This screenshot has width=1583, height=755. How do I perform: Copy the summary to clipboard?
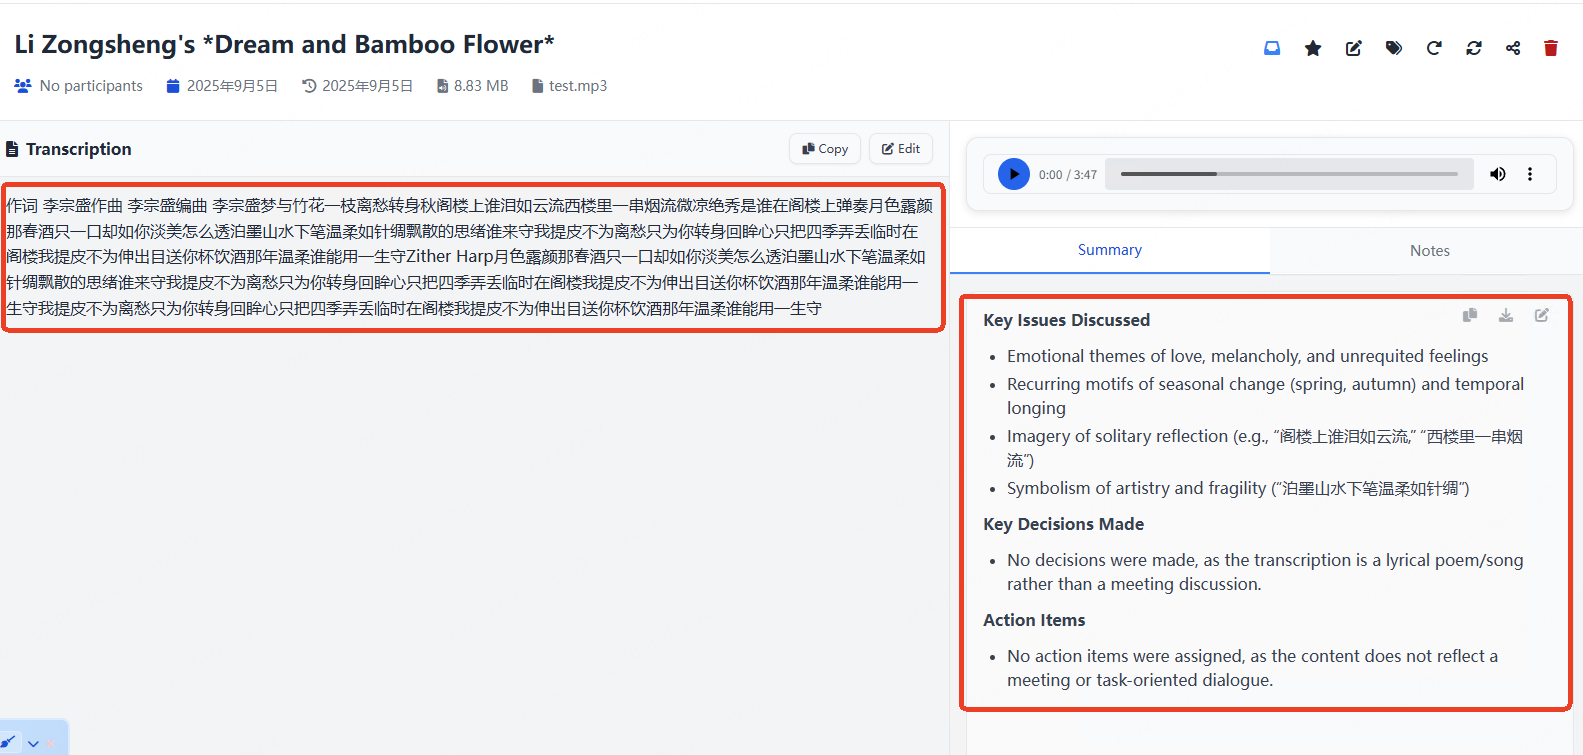(x=1470, y=315)
